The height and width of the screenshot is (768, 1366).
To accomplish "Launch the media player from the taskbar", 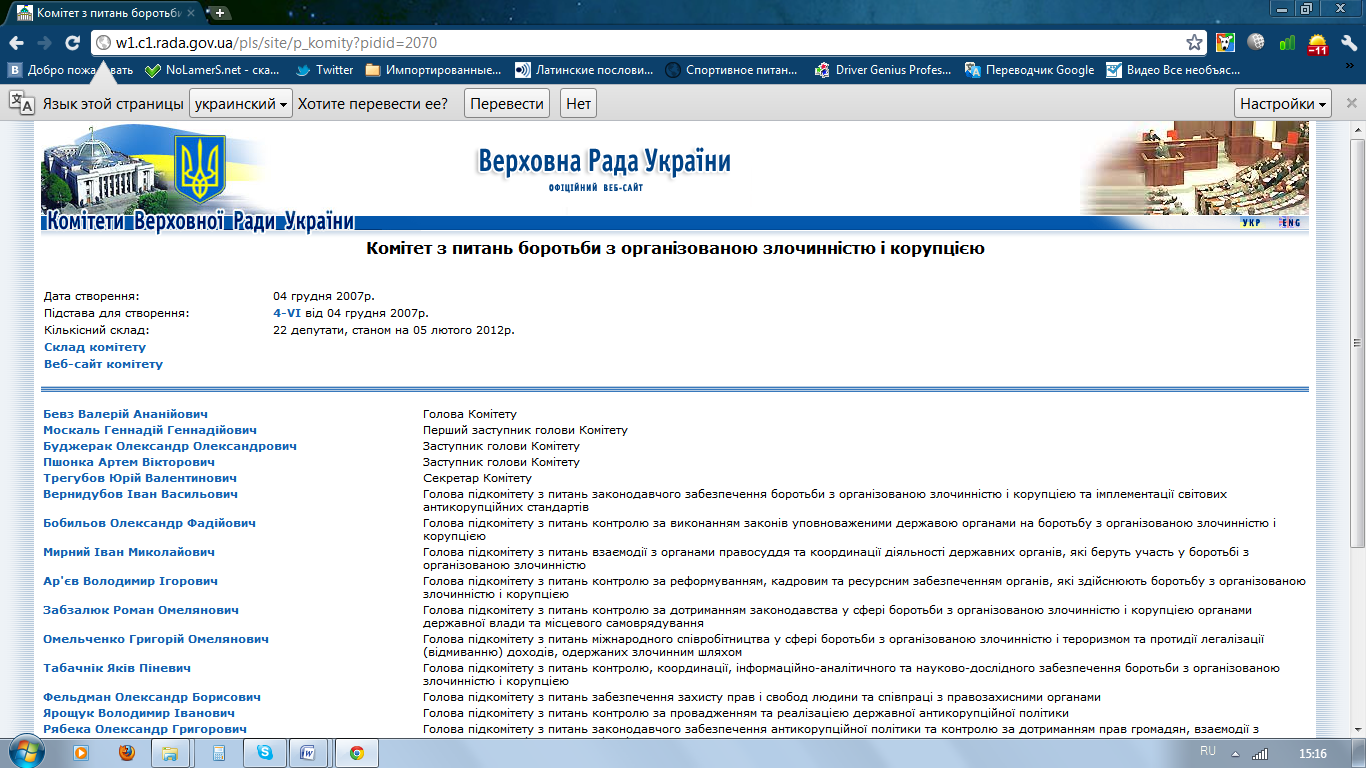I will (x=82, y=753).
